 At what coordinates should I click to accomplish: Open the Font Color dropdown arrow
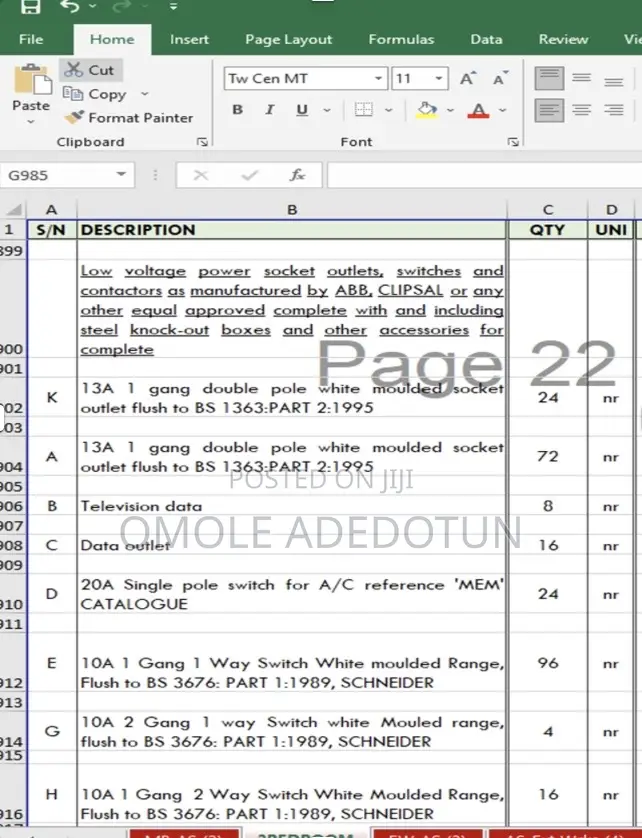point(502,111)
